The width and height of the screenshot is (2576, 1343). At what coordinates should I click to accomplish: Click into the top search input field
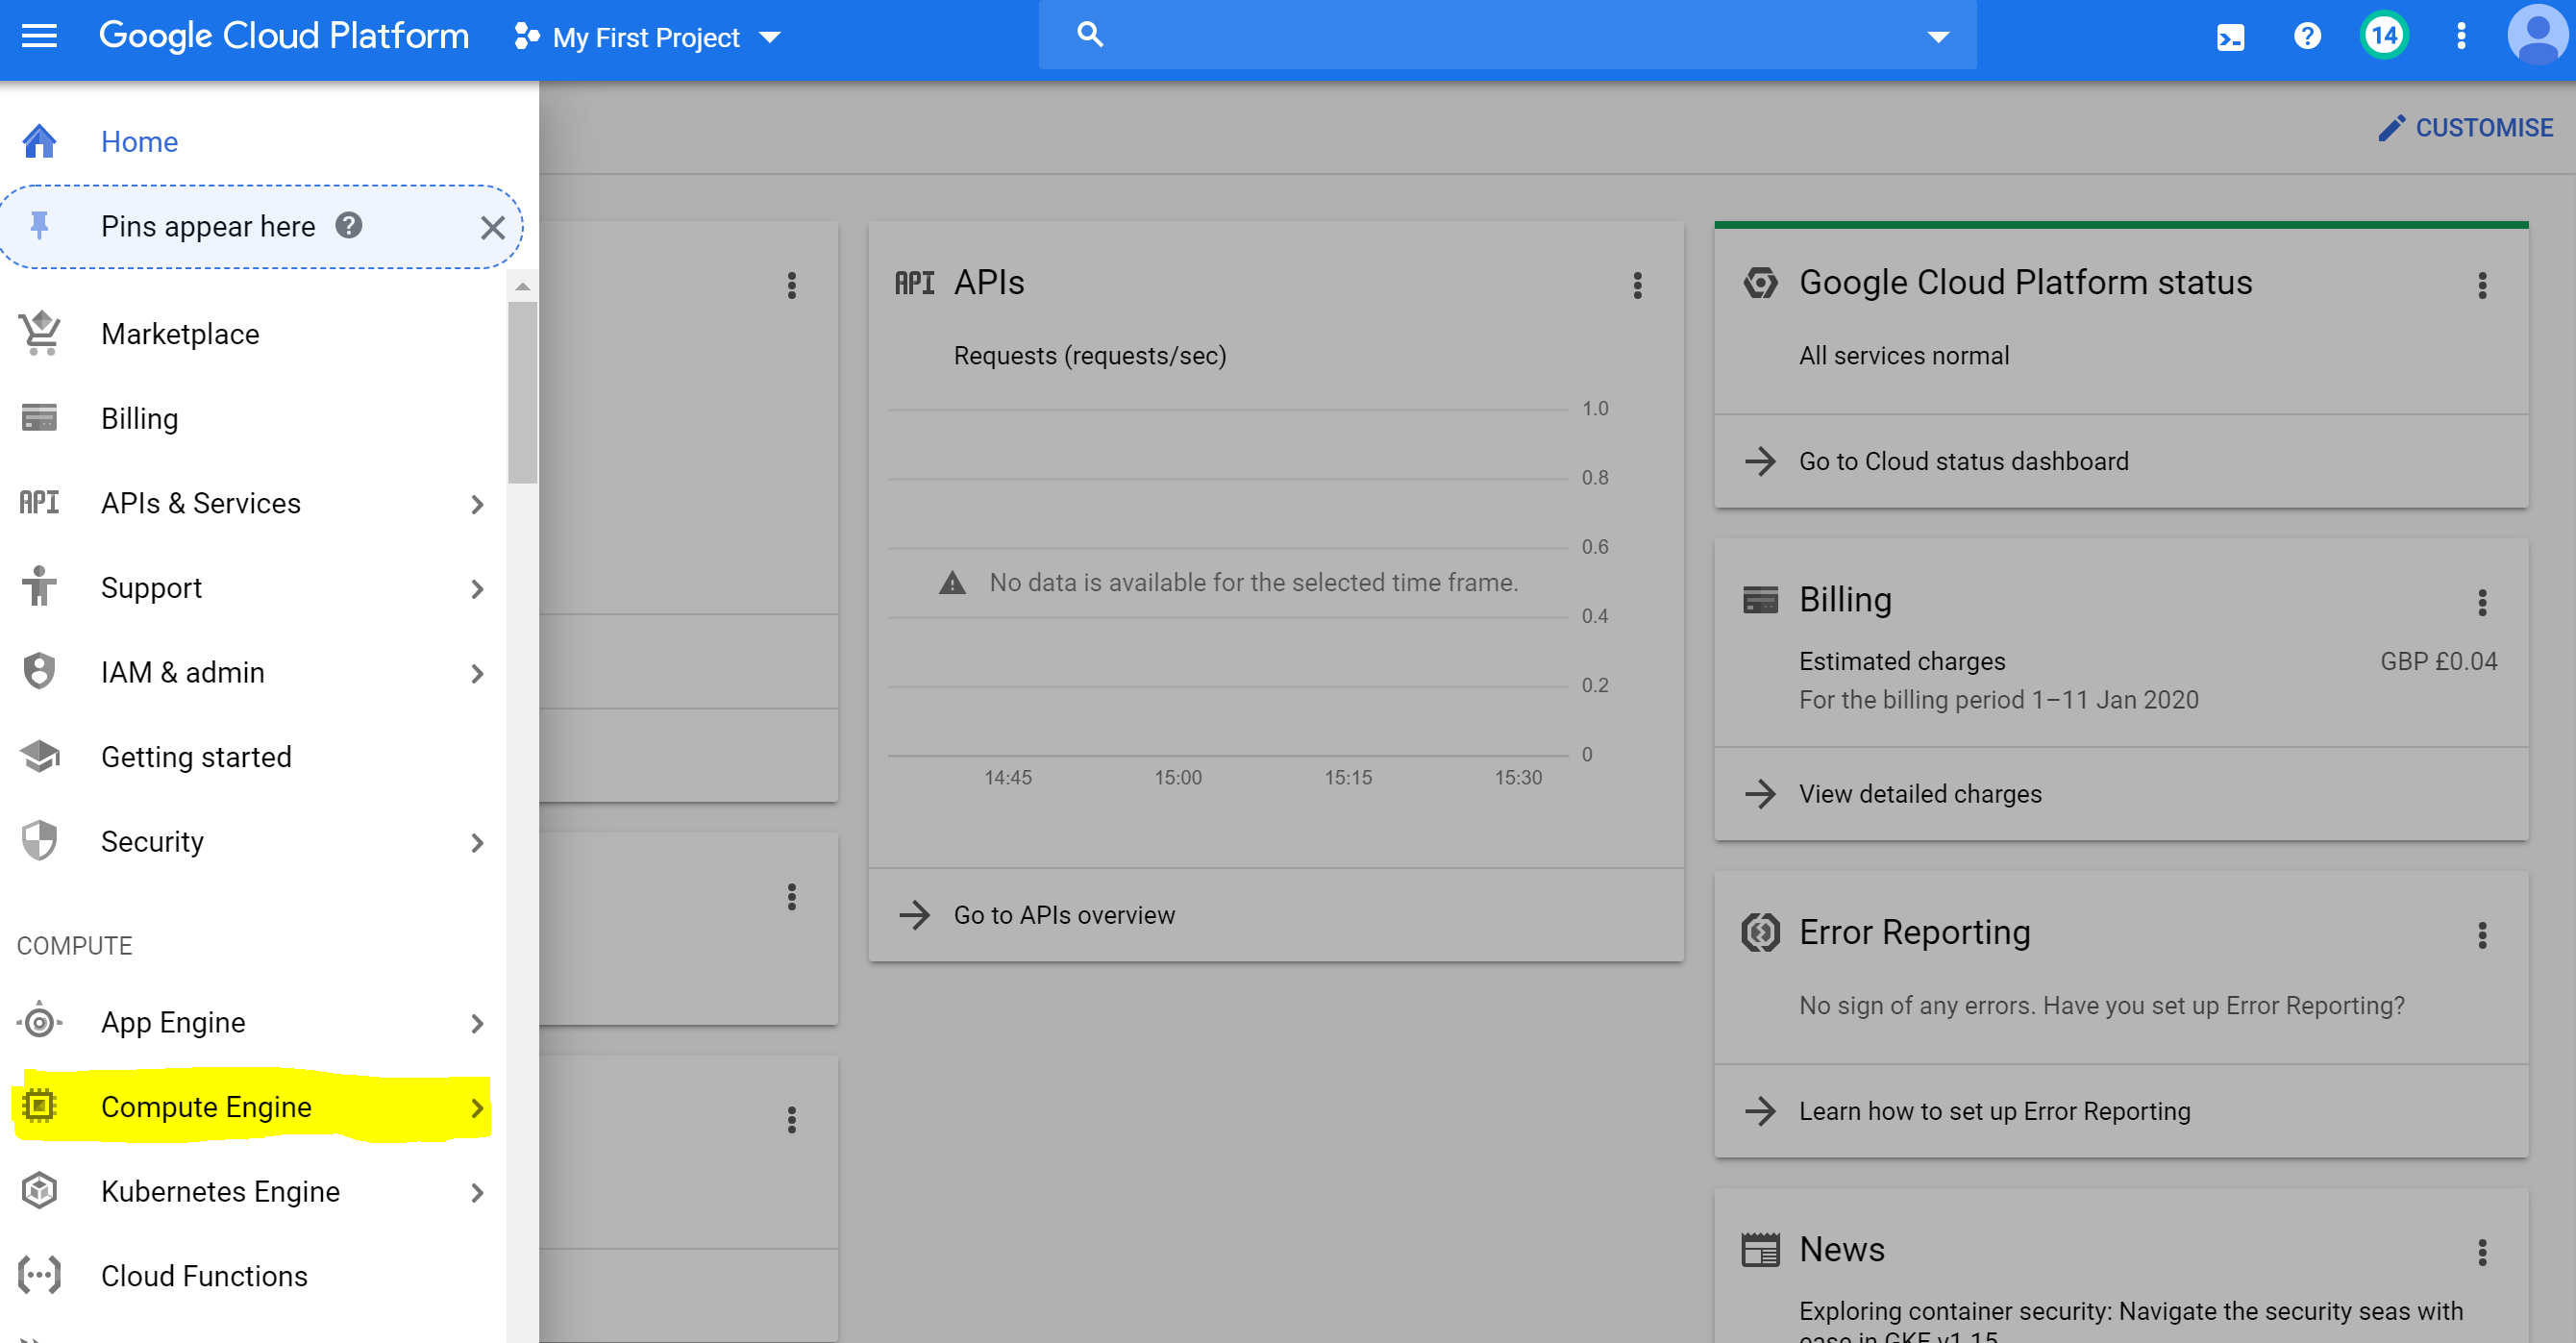(1510, 35)
